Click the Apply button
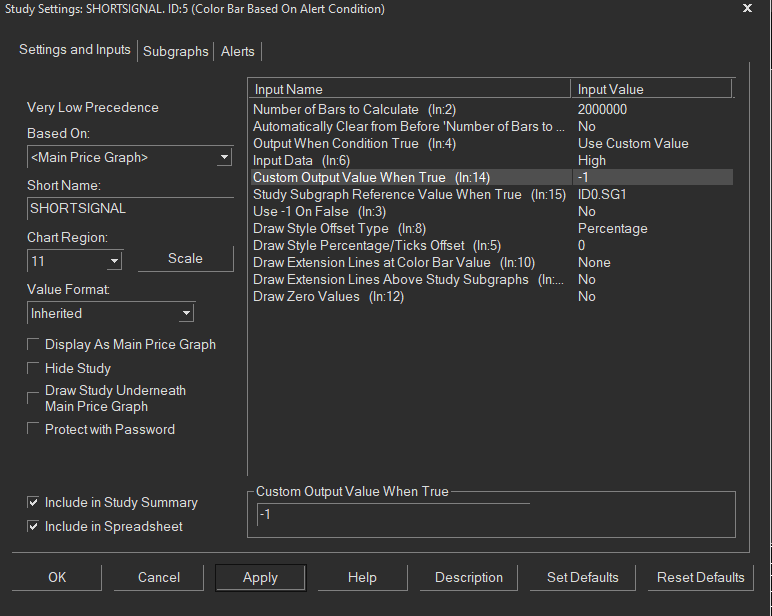Image resolution: width=772 pixels, height=616 pixels. pyautogui.click(x=260, y=578)
